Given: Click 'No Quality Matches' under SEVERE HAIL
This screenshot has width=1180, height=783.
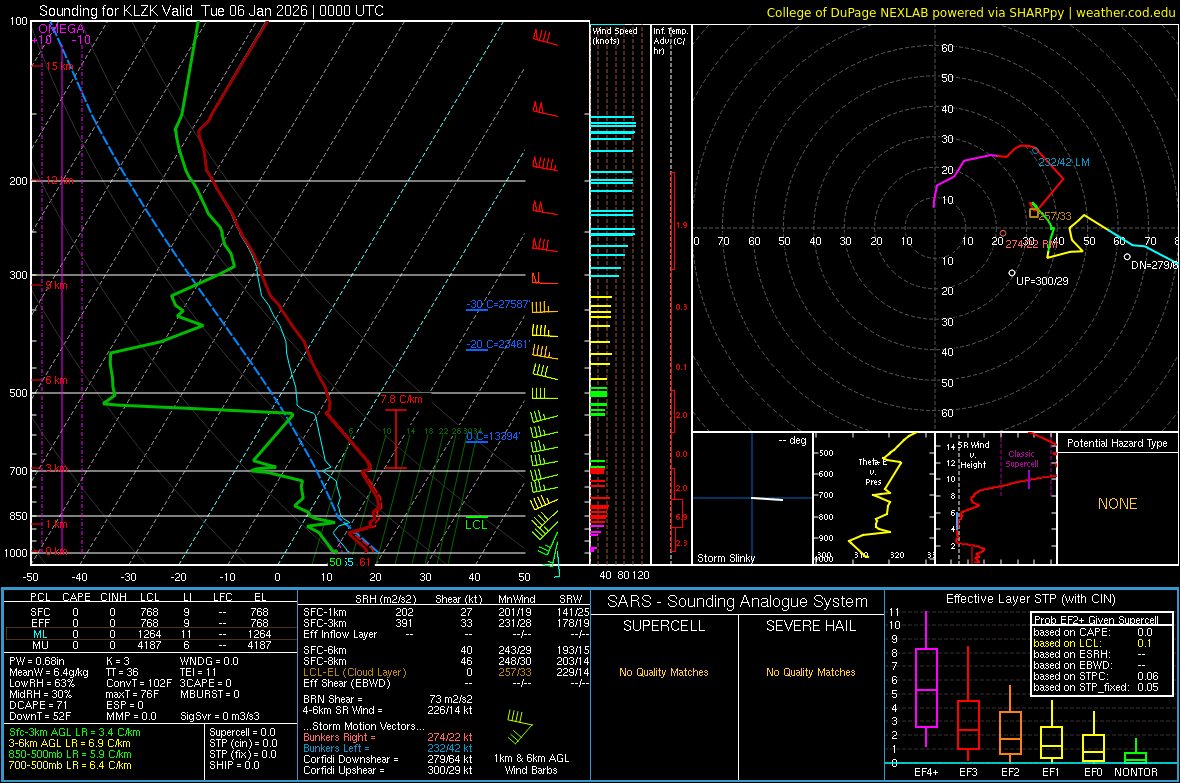Looking at the screenshot, I should pyautogui.click(x=810, y=672).
